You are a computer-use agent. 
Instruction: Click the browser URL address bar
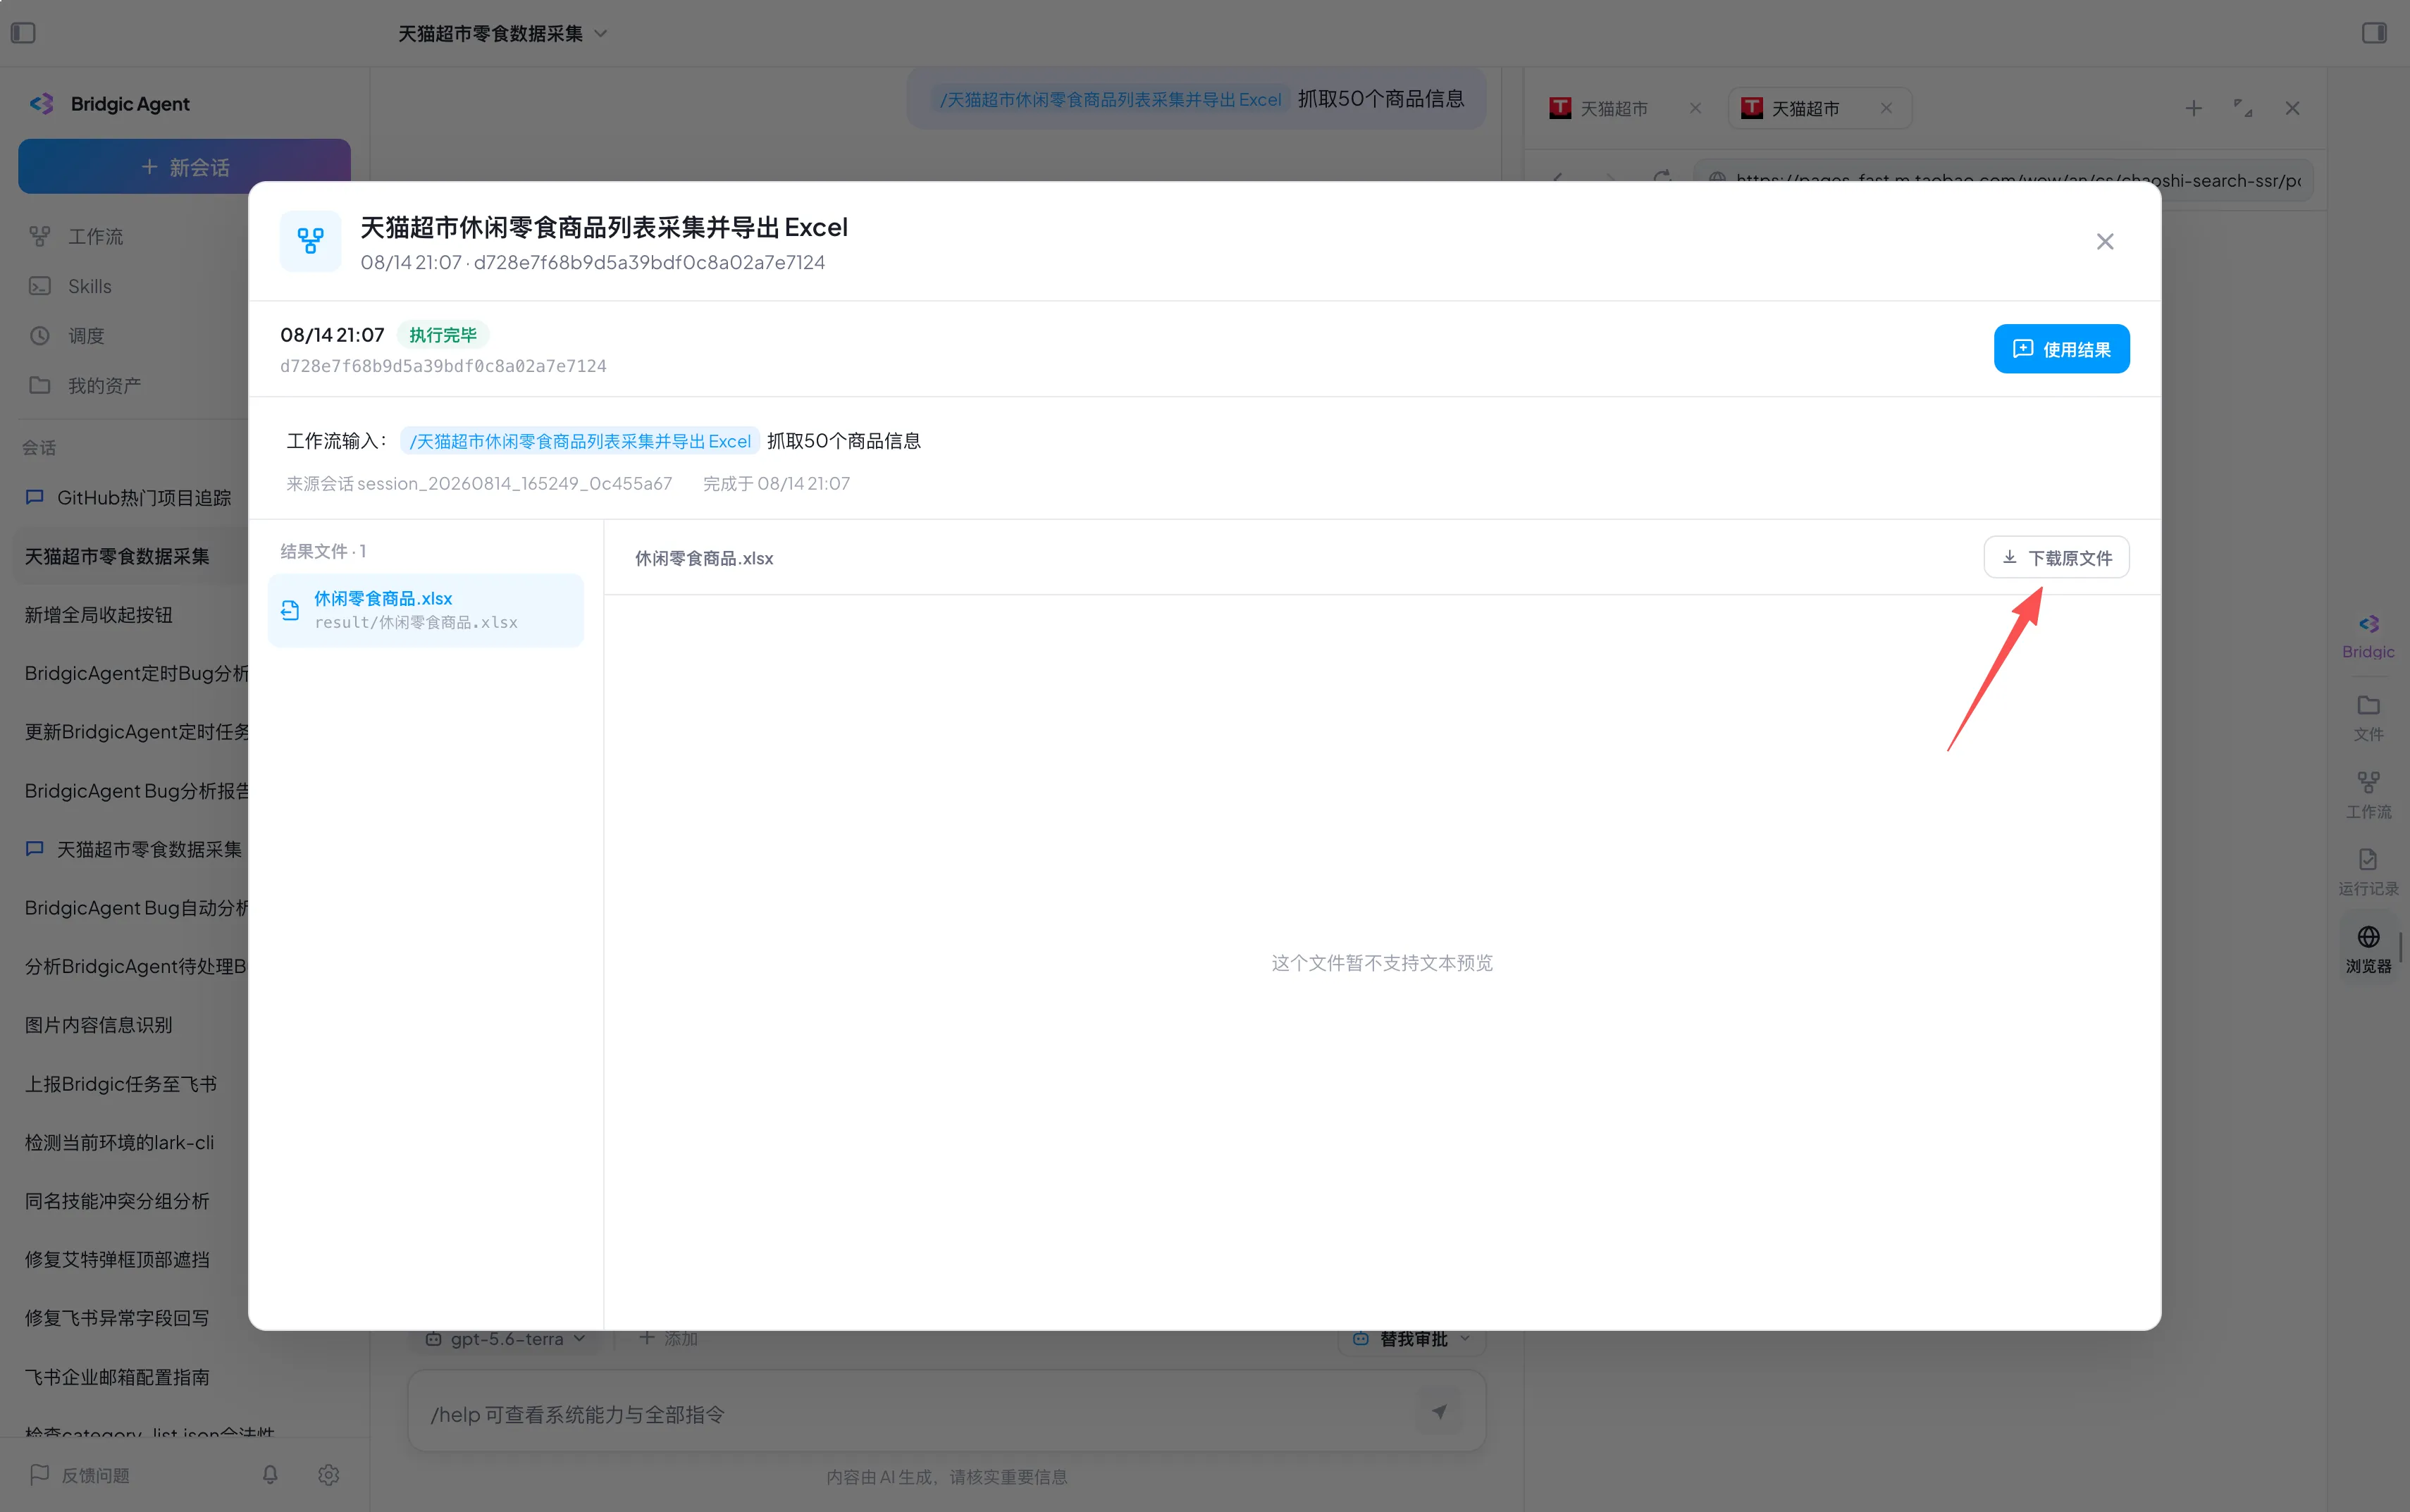point(2003,180)
